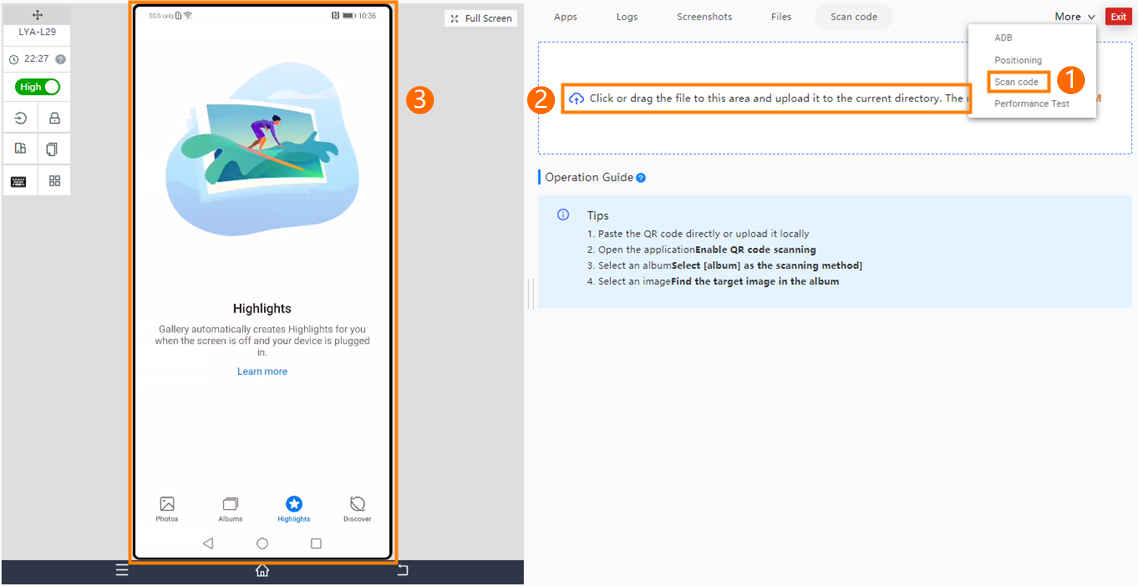Click the Highlights heading on phone screen
This screenshot has width=1138, height=586.
pyautogui.click(x=262, y=309)
